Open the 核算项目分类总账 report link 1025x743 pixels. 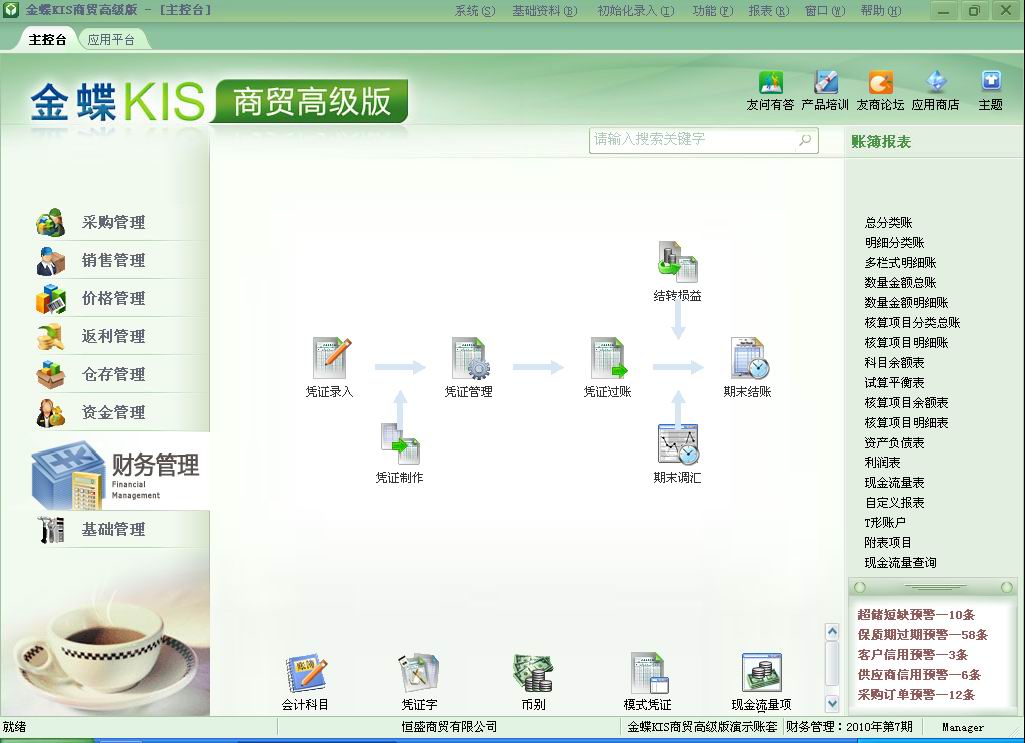coord(913,323)
